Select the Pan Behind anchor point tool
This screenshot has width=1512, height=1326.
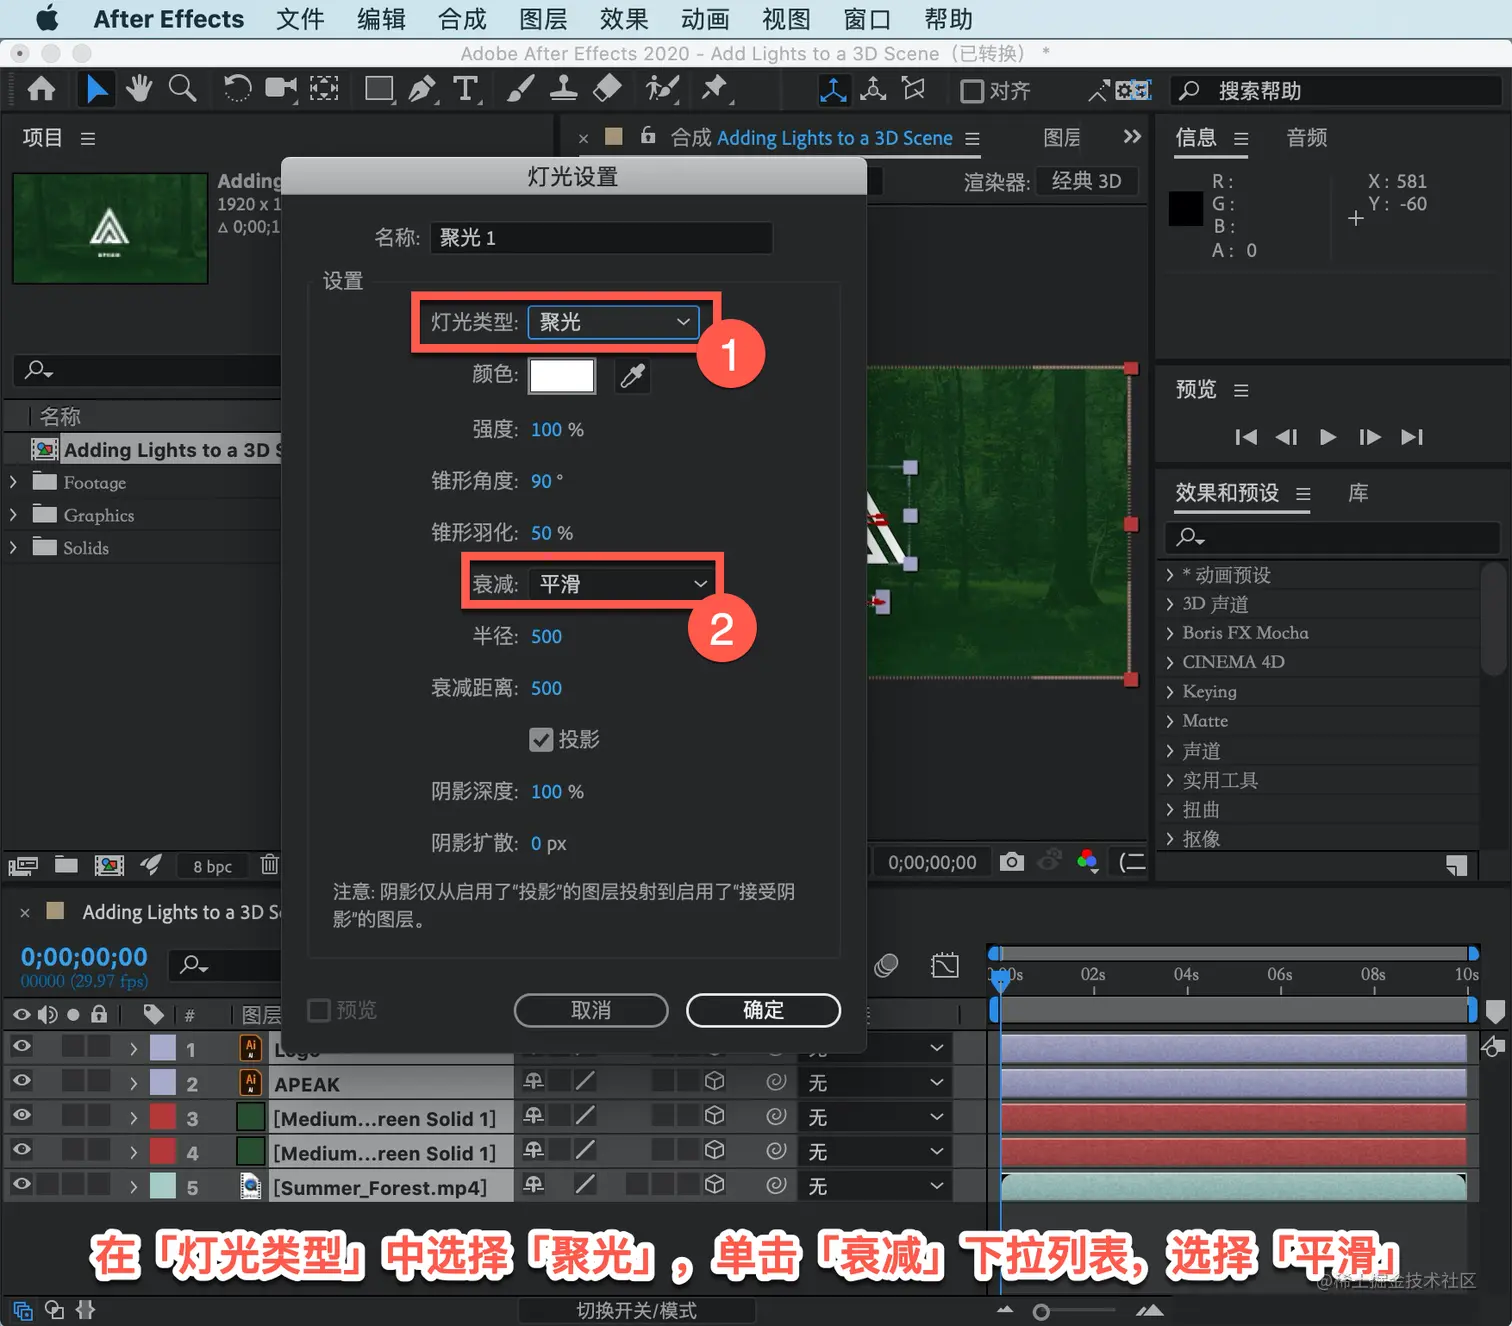[324, 89]
